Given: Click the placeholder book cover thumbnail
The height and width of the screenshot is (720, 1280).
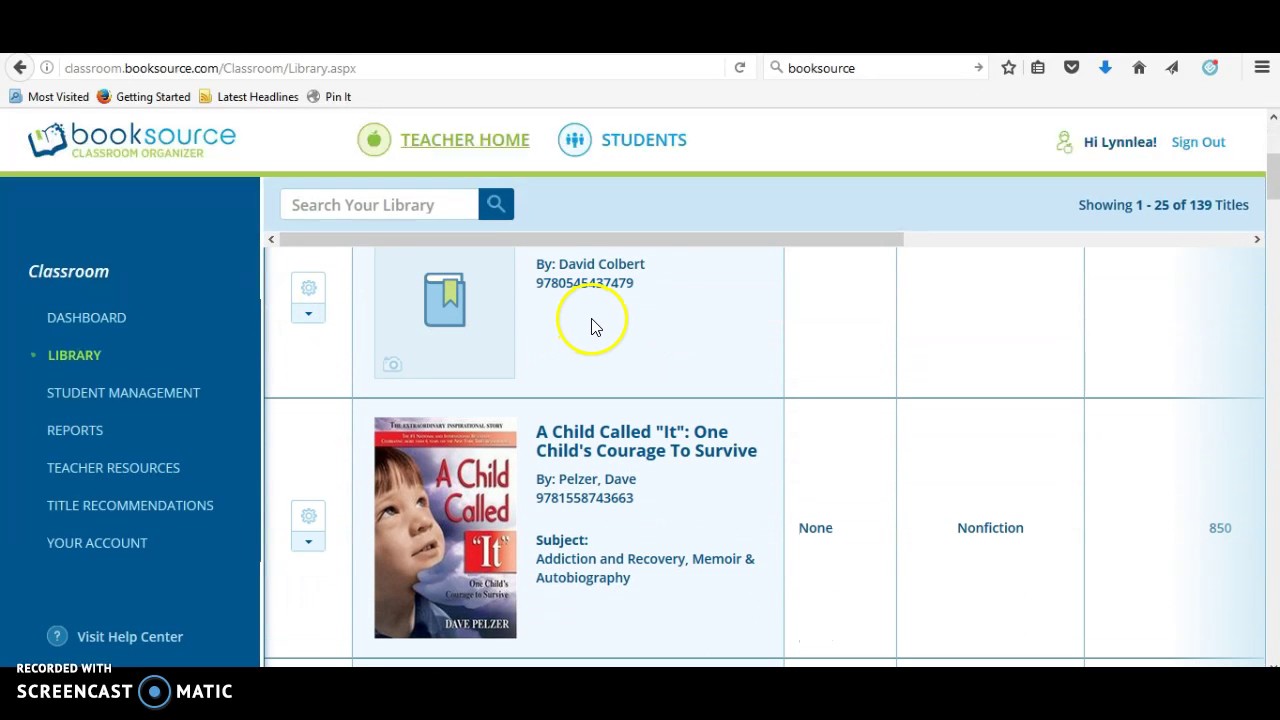Looking at the screenshot, I should (x=445, y=313).
